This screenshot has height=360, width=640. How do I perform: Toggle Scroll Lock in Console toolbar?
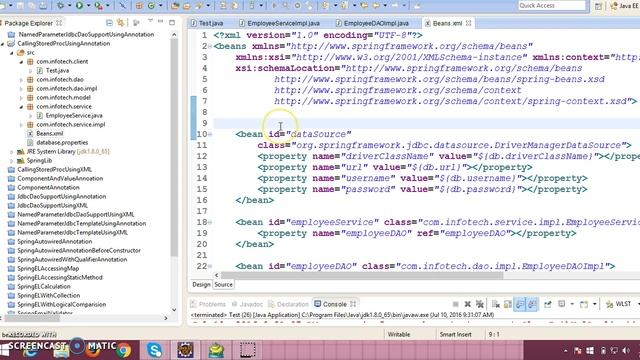point(508,304)
